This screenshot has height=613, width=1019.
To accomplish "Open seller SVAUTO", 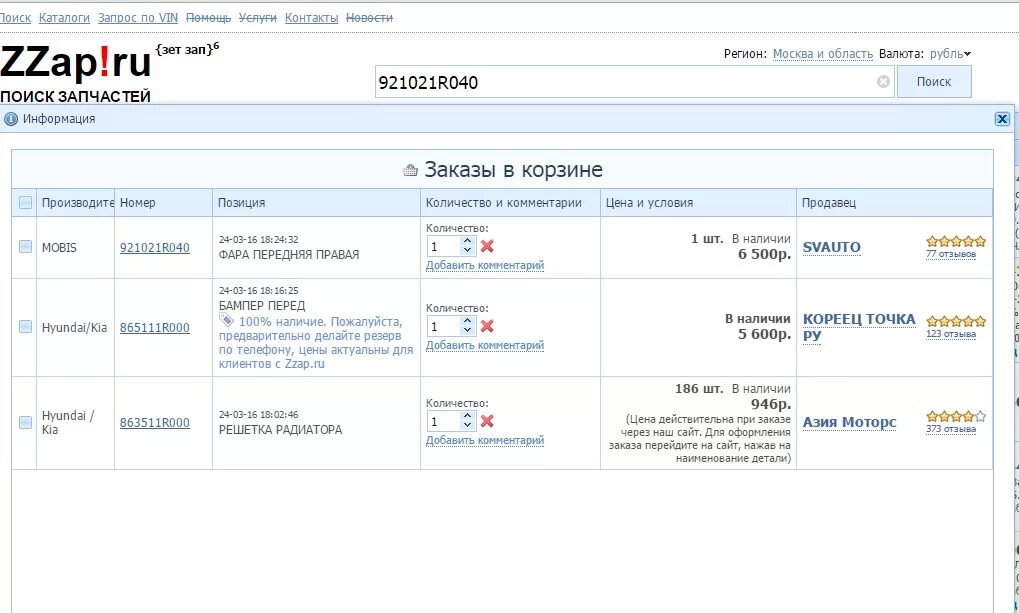I will pos(831,247).
